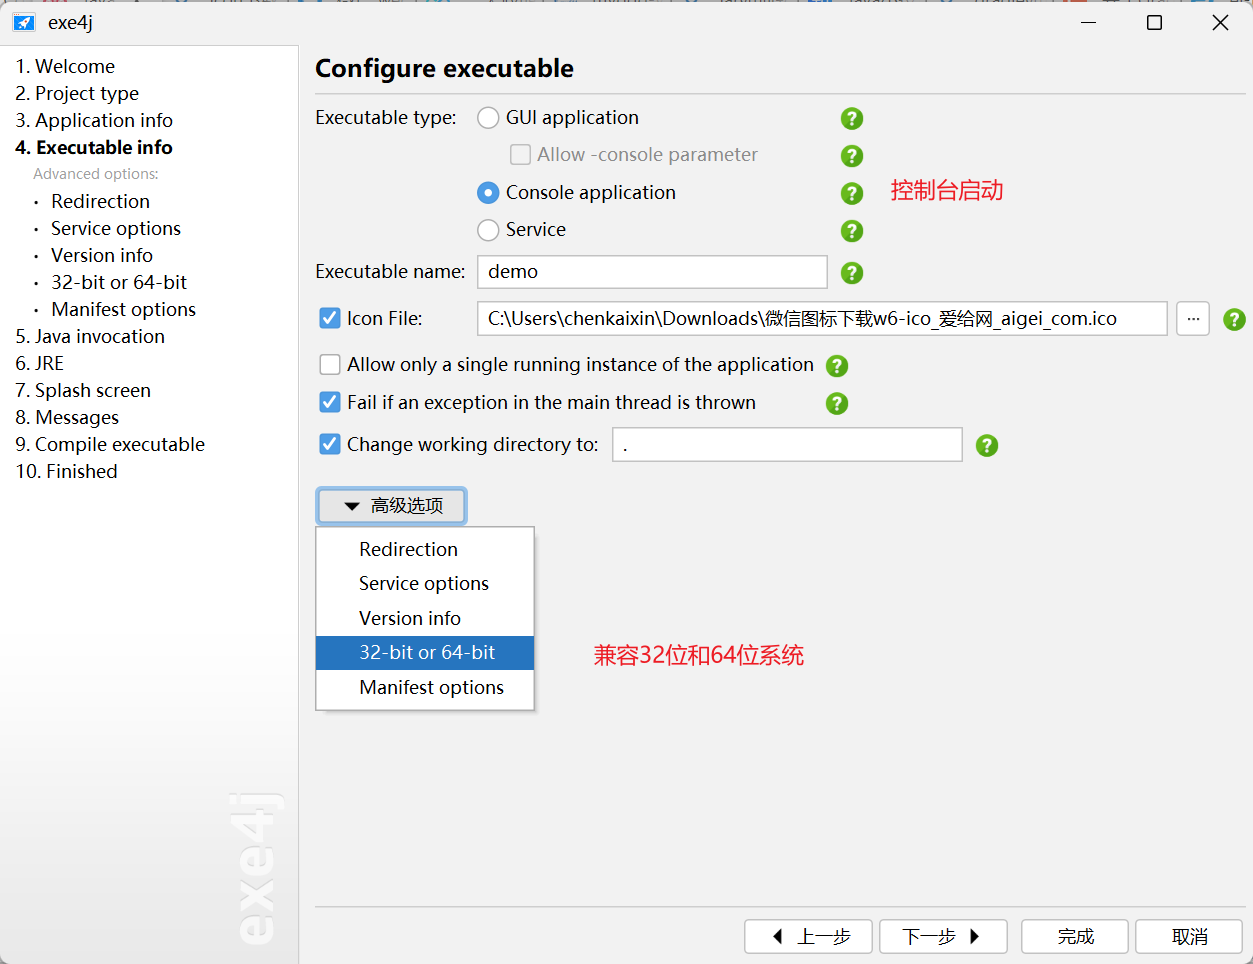Show help for main thread exception option
This screenshot has width=1253, height=964.
(x=837, y=404)
